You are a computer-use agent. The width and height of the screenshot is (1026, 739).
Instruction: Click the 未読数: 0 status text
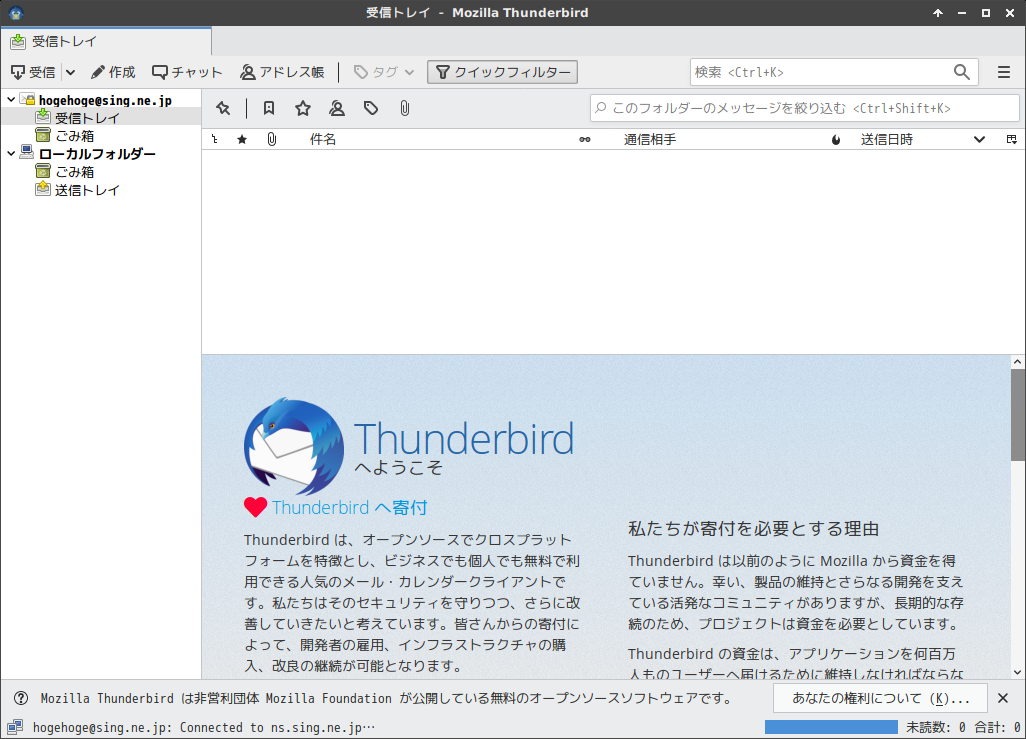[936, 727]
